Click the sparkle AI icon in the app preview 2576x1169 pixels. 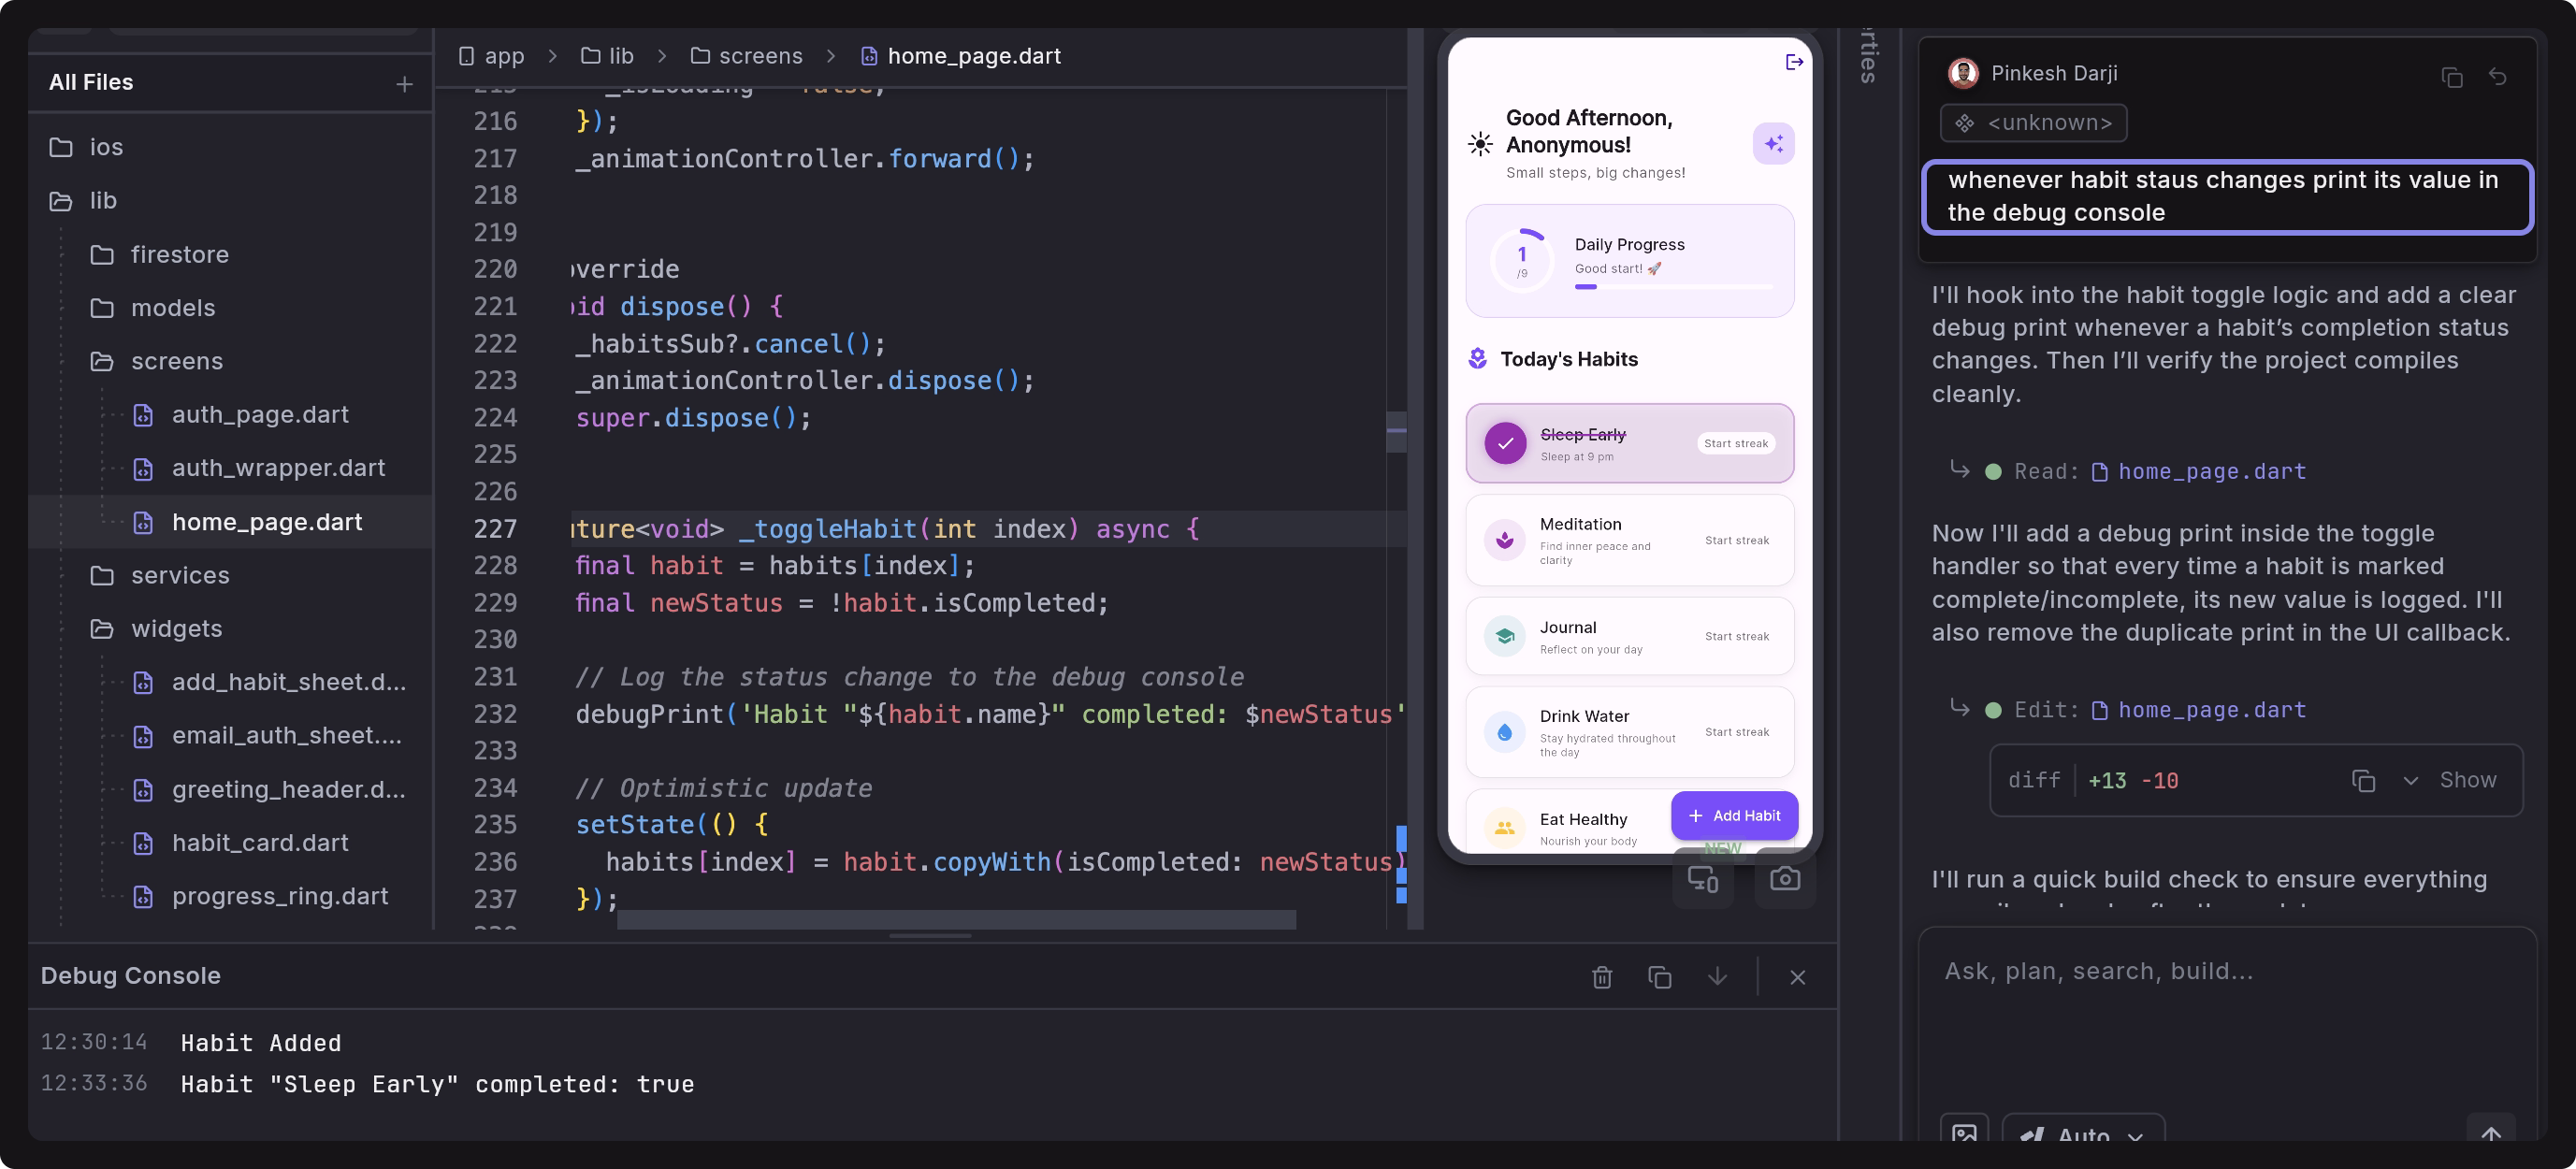[1775, 143]
